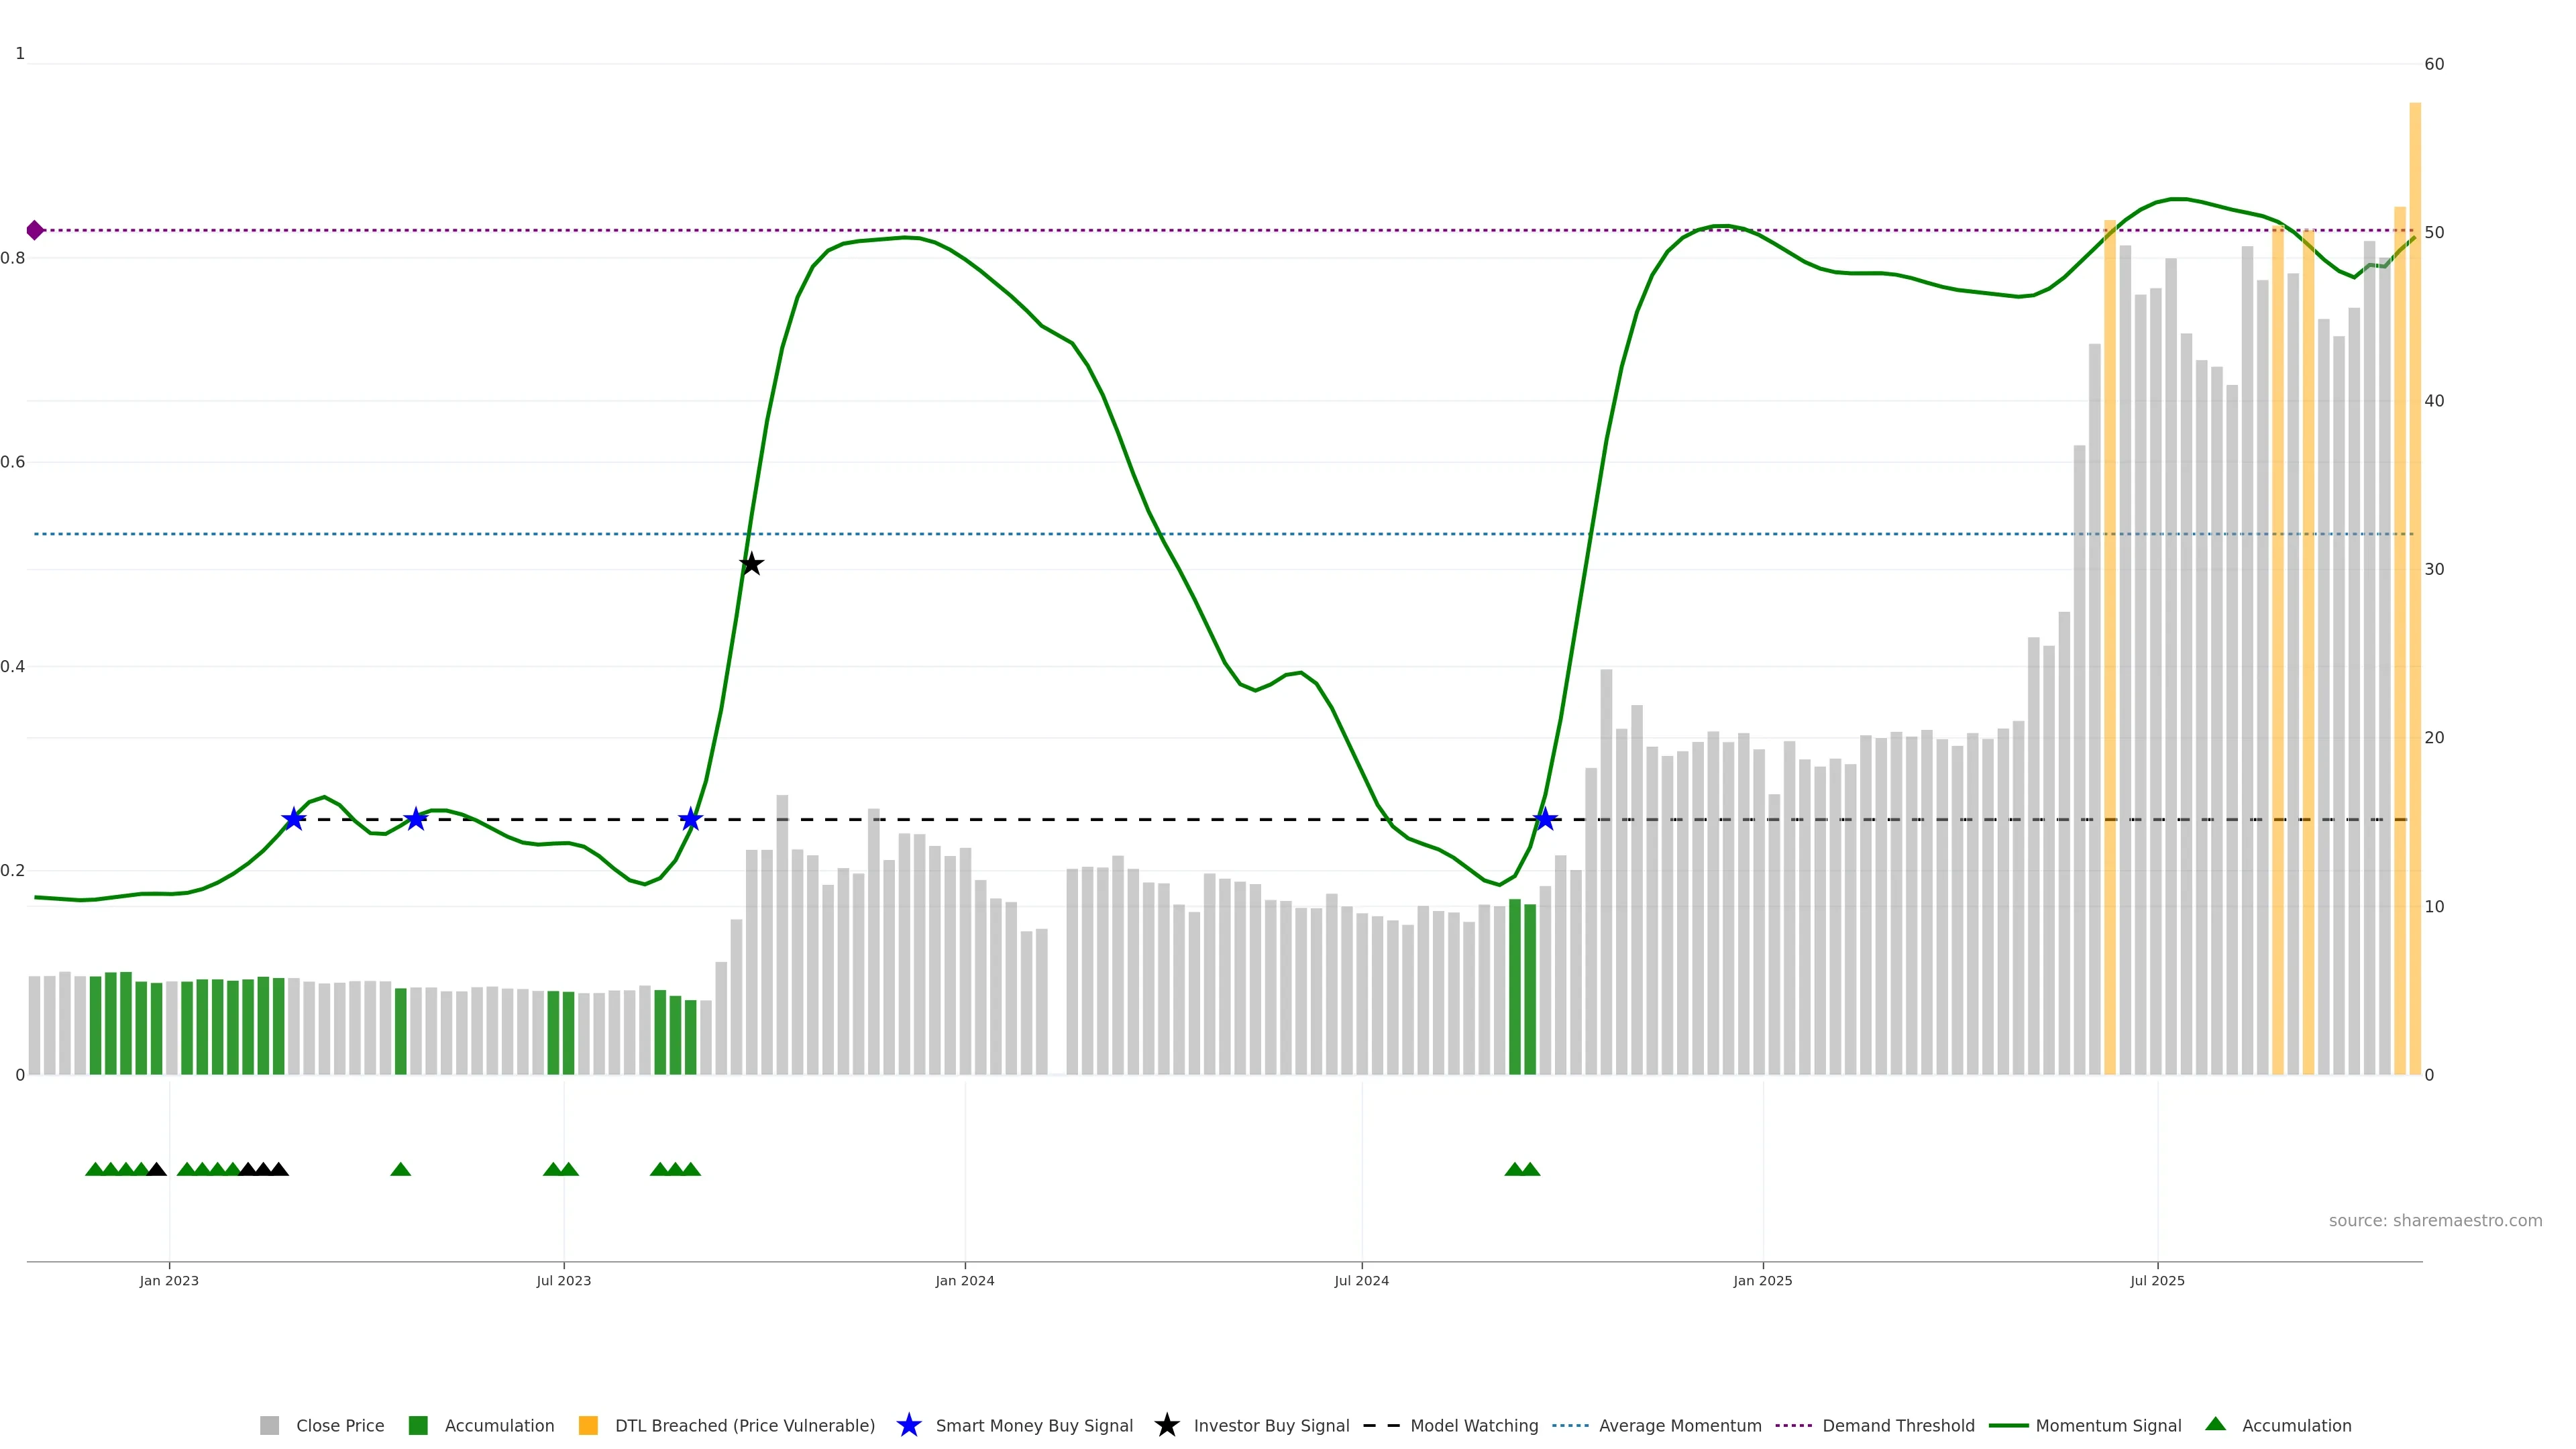Click the green Accumulation legend square
The width and height of the screenshot is (2576, 1449).
tap(418, 1425)
